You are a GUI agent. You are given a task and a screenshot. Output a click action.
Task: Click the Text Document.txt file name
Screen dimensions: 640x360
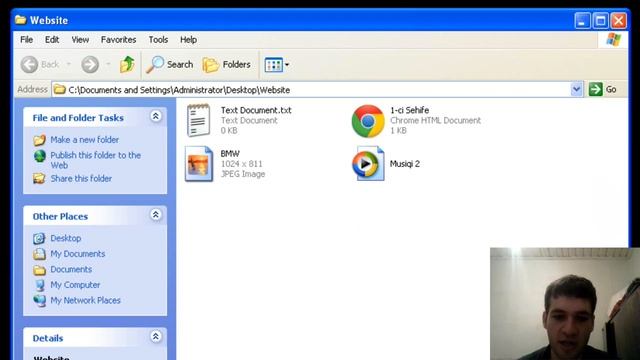point(256,110)
